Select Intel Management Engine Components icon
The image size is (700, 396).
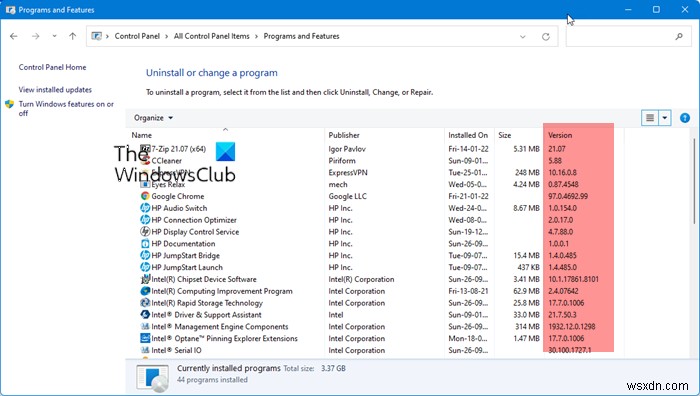[x=145, y=326]
